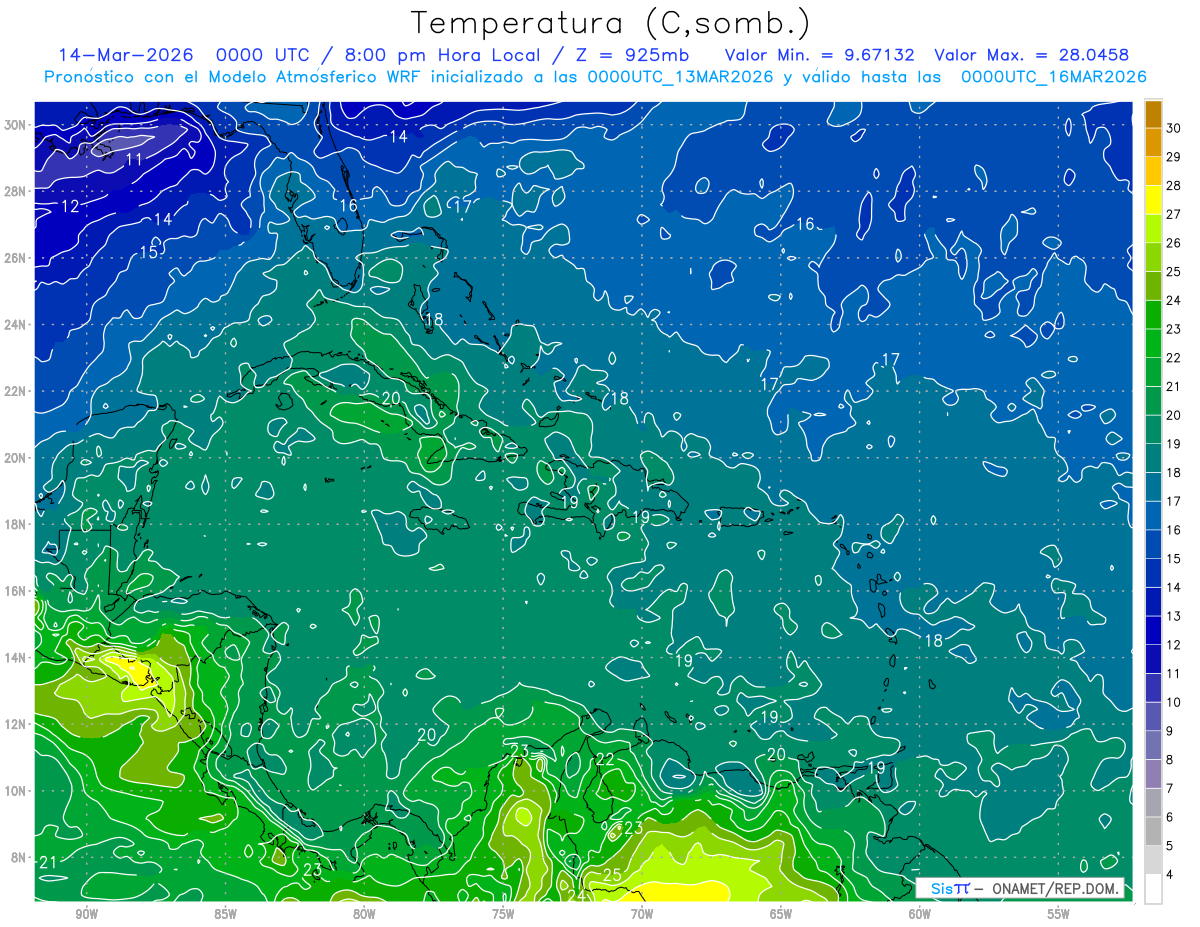The width and height of the screenshot is (1200, 927).
Task: Click the '60W' longitude label
Action: (x=920, y=915)
